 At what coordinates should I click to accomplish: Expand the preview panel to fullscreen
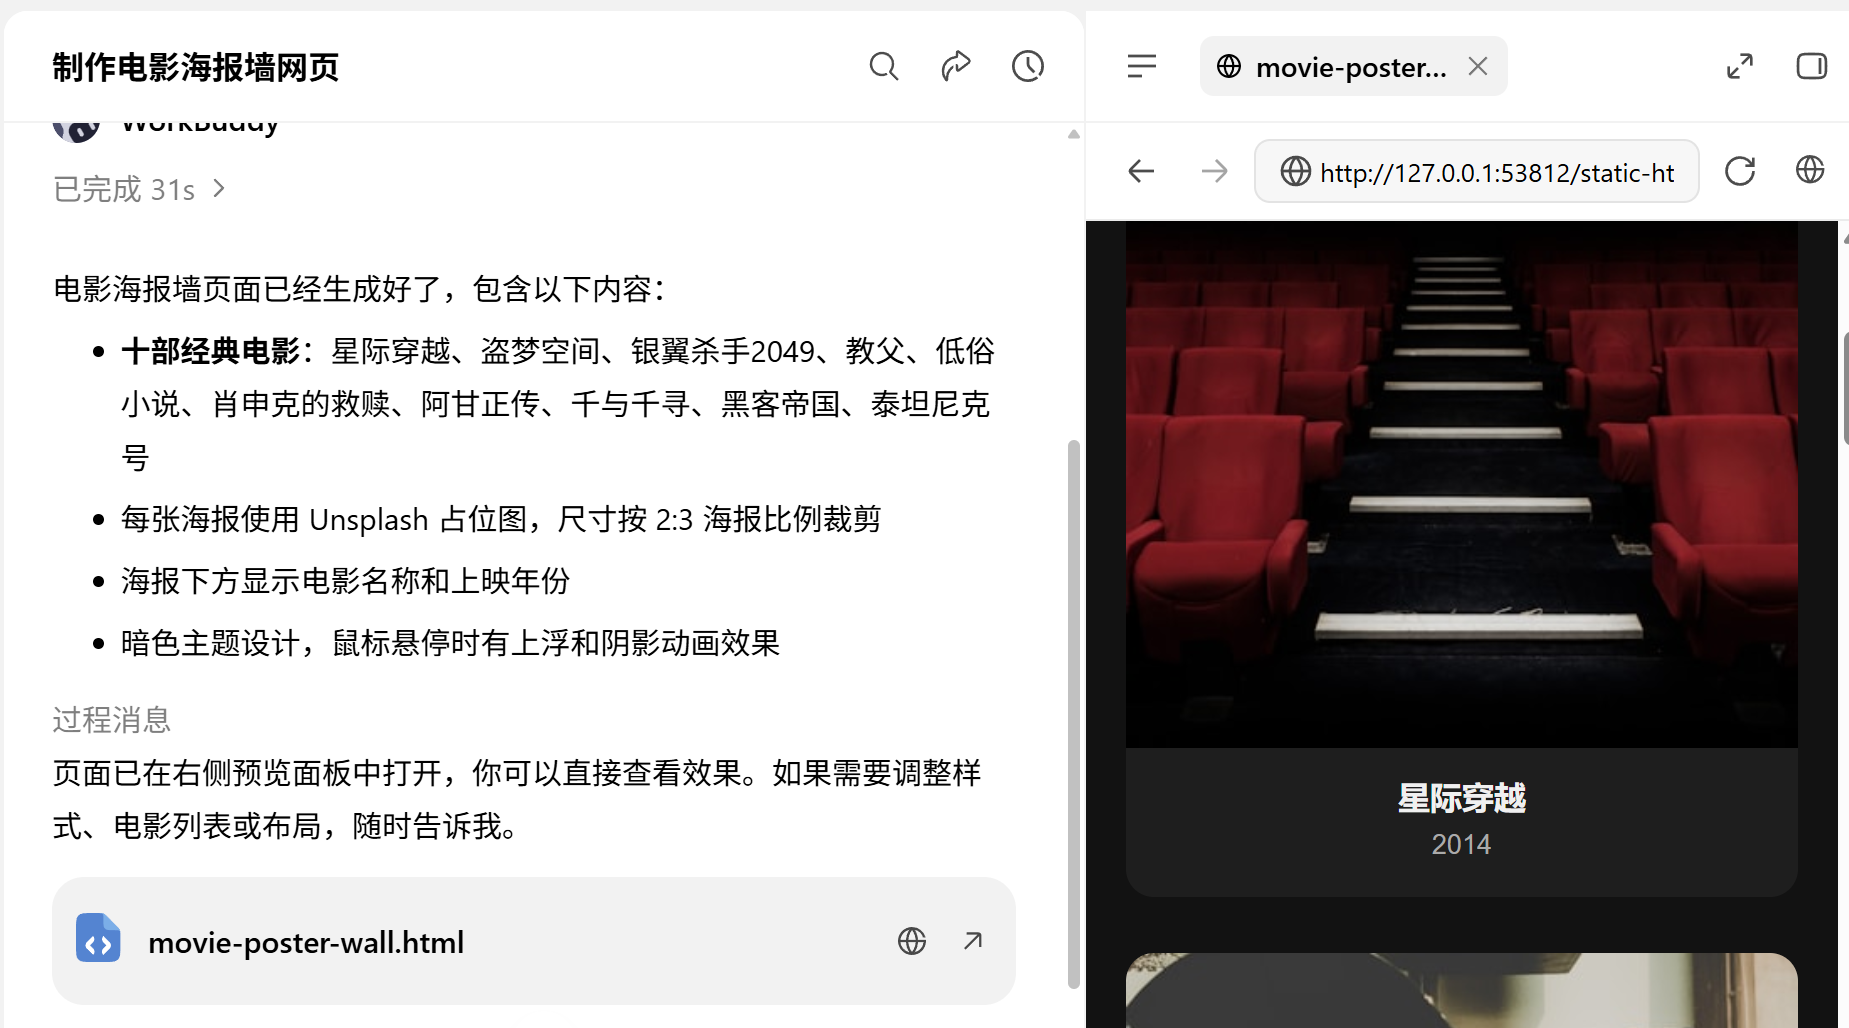pyautogui.click(x=1740, y=67)
